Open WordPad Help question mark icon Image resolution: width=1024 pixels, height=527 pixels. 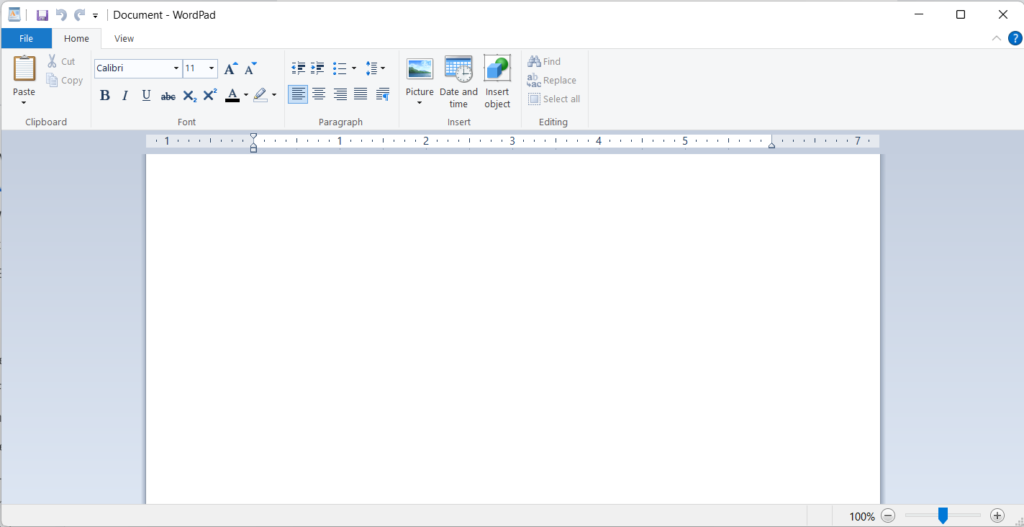pyautogui.click(x=1015, y=39)
